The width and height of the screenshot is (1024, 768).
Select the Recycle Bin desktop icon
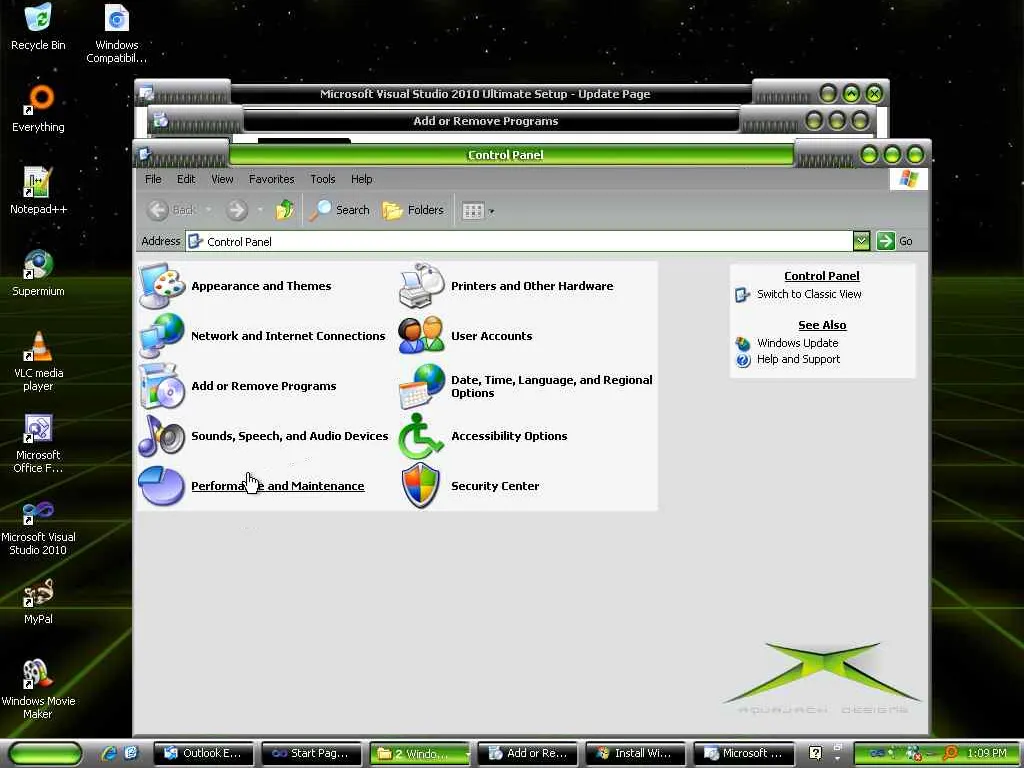coord(38,27)
